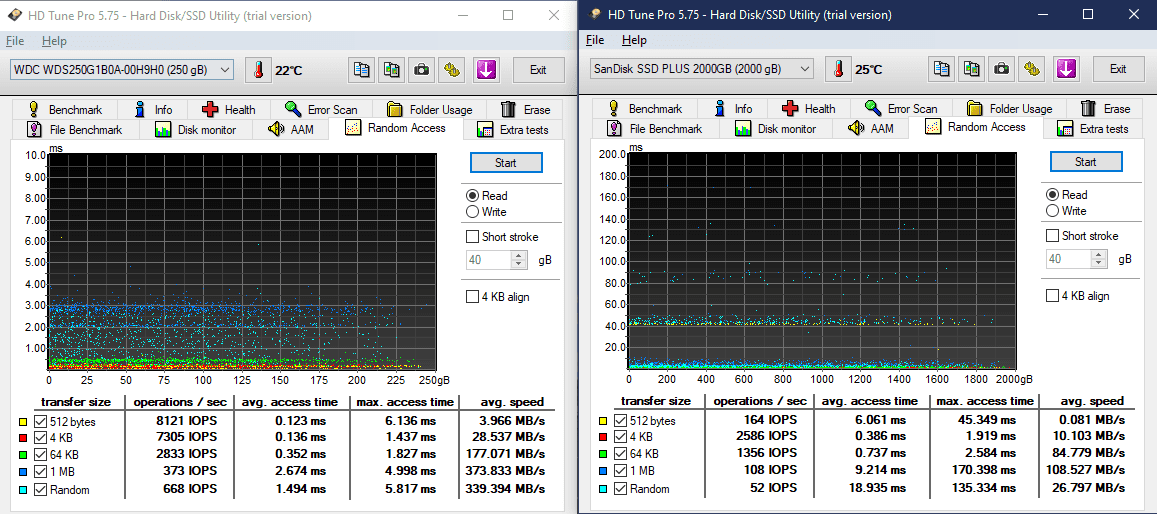Screen dimensions: 1157x514
Task: Open WDC WDS250G1B0A drive selection dropdown
Action: [122, 70]
